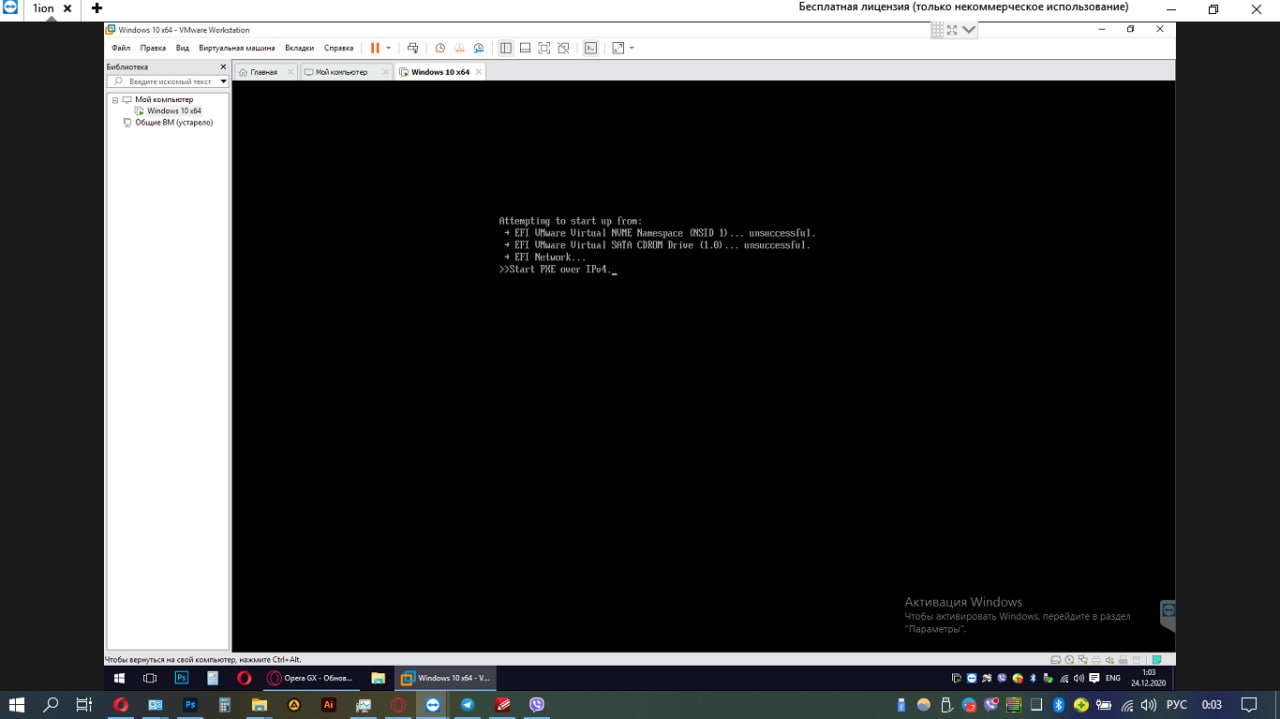Open the TeamViewer local taskbar button

tap(433, 705)
